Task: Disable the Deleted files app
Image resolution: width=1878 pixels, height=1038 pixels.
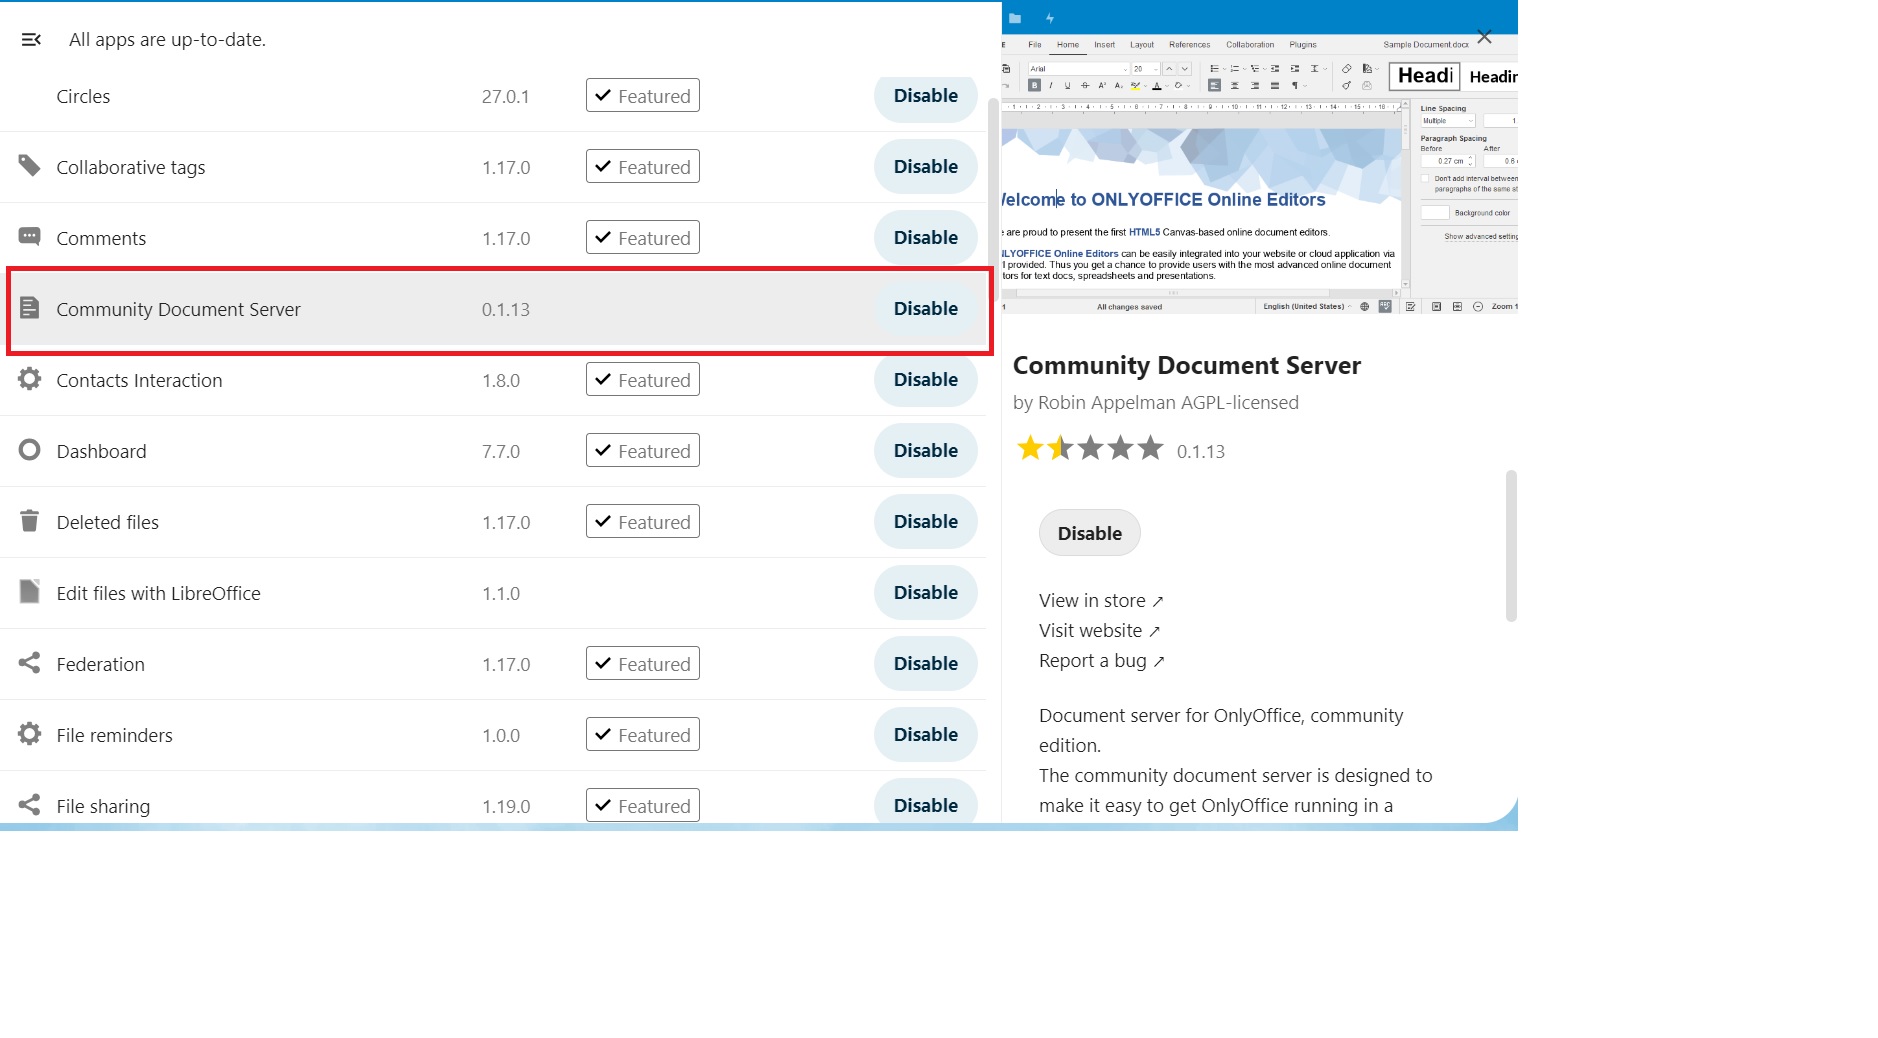Action: (926, 522)
